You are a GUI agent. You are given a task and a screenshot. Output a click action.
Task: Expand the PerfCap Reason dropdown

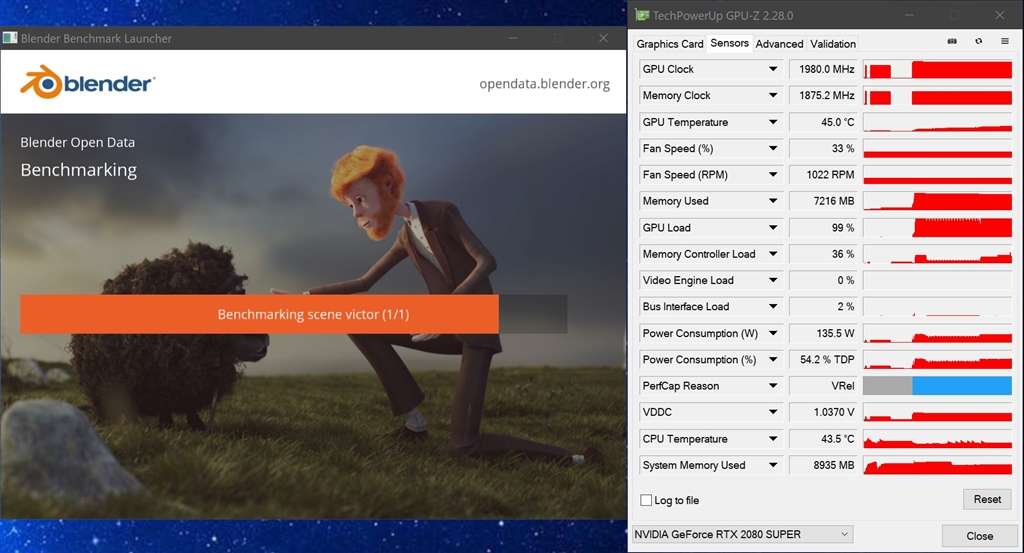(773, 386)
